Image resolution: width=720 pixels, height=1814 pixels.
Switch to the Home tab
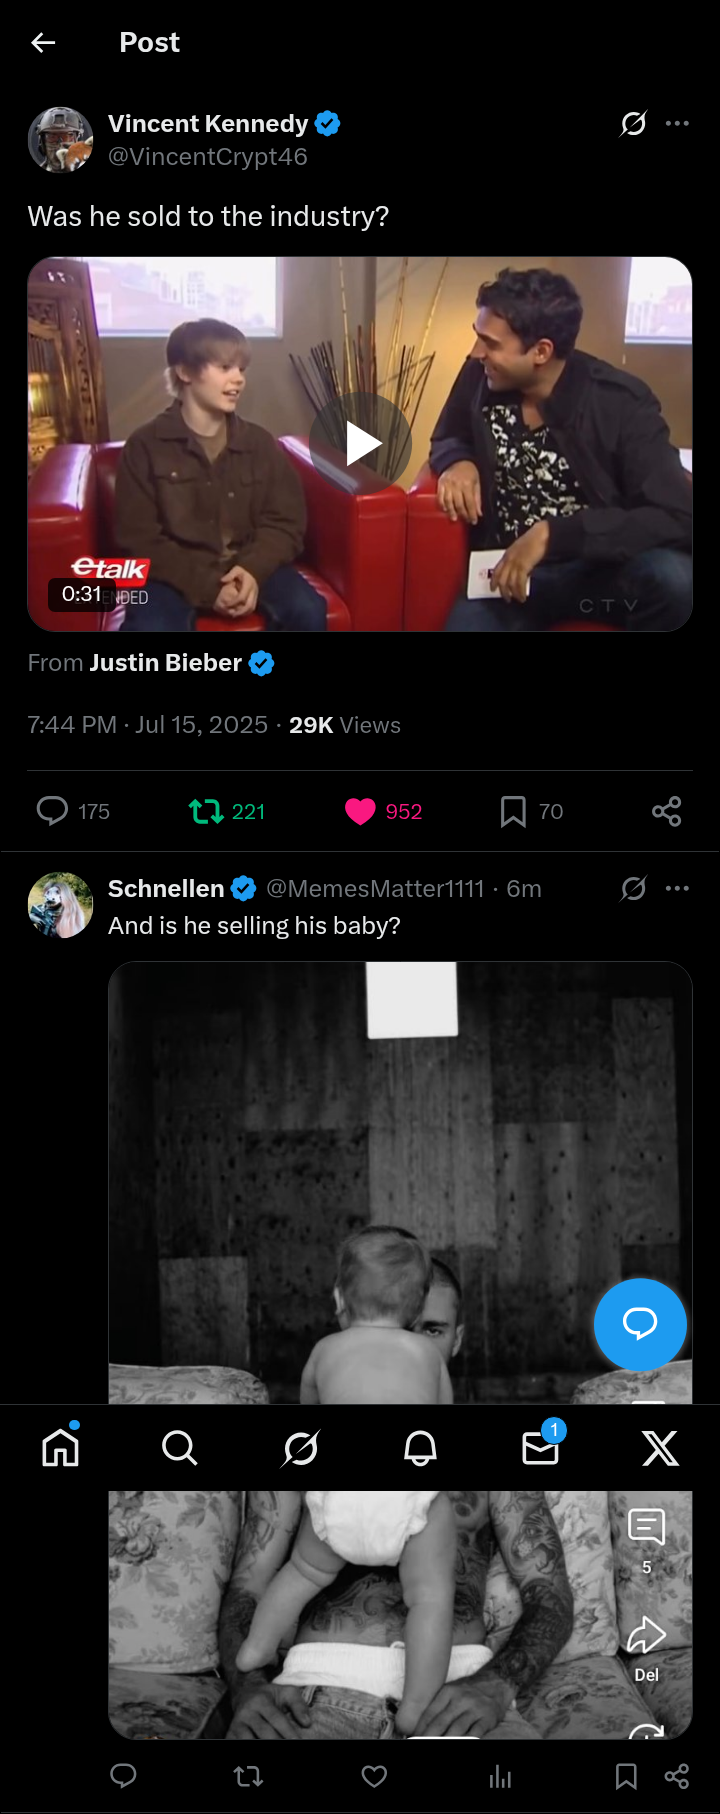point(60,1447)
